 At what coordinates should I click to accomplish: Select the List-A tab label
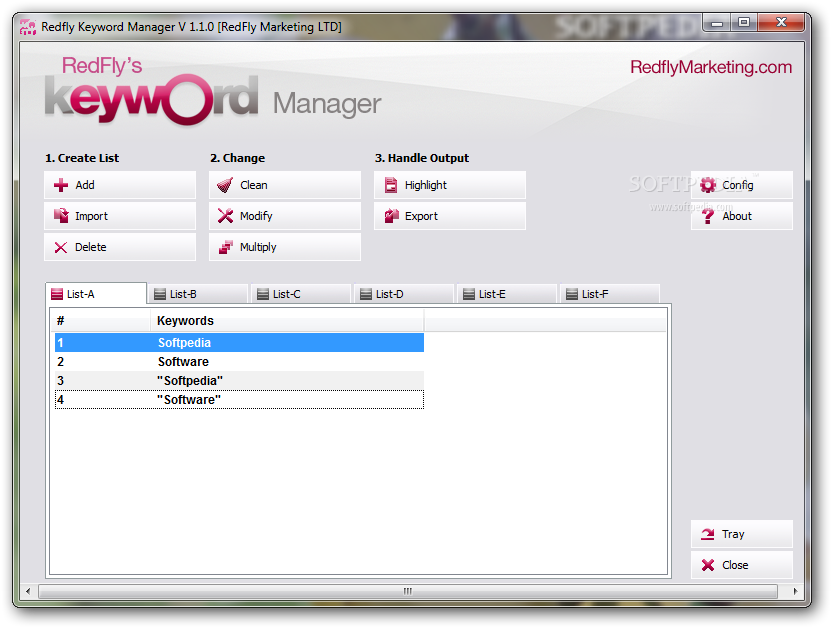point(81,294)
